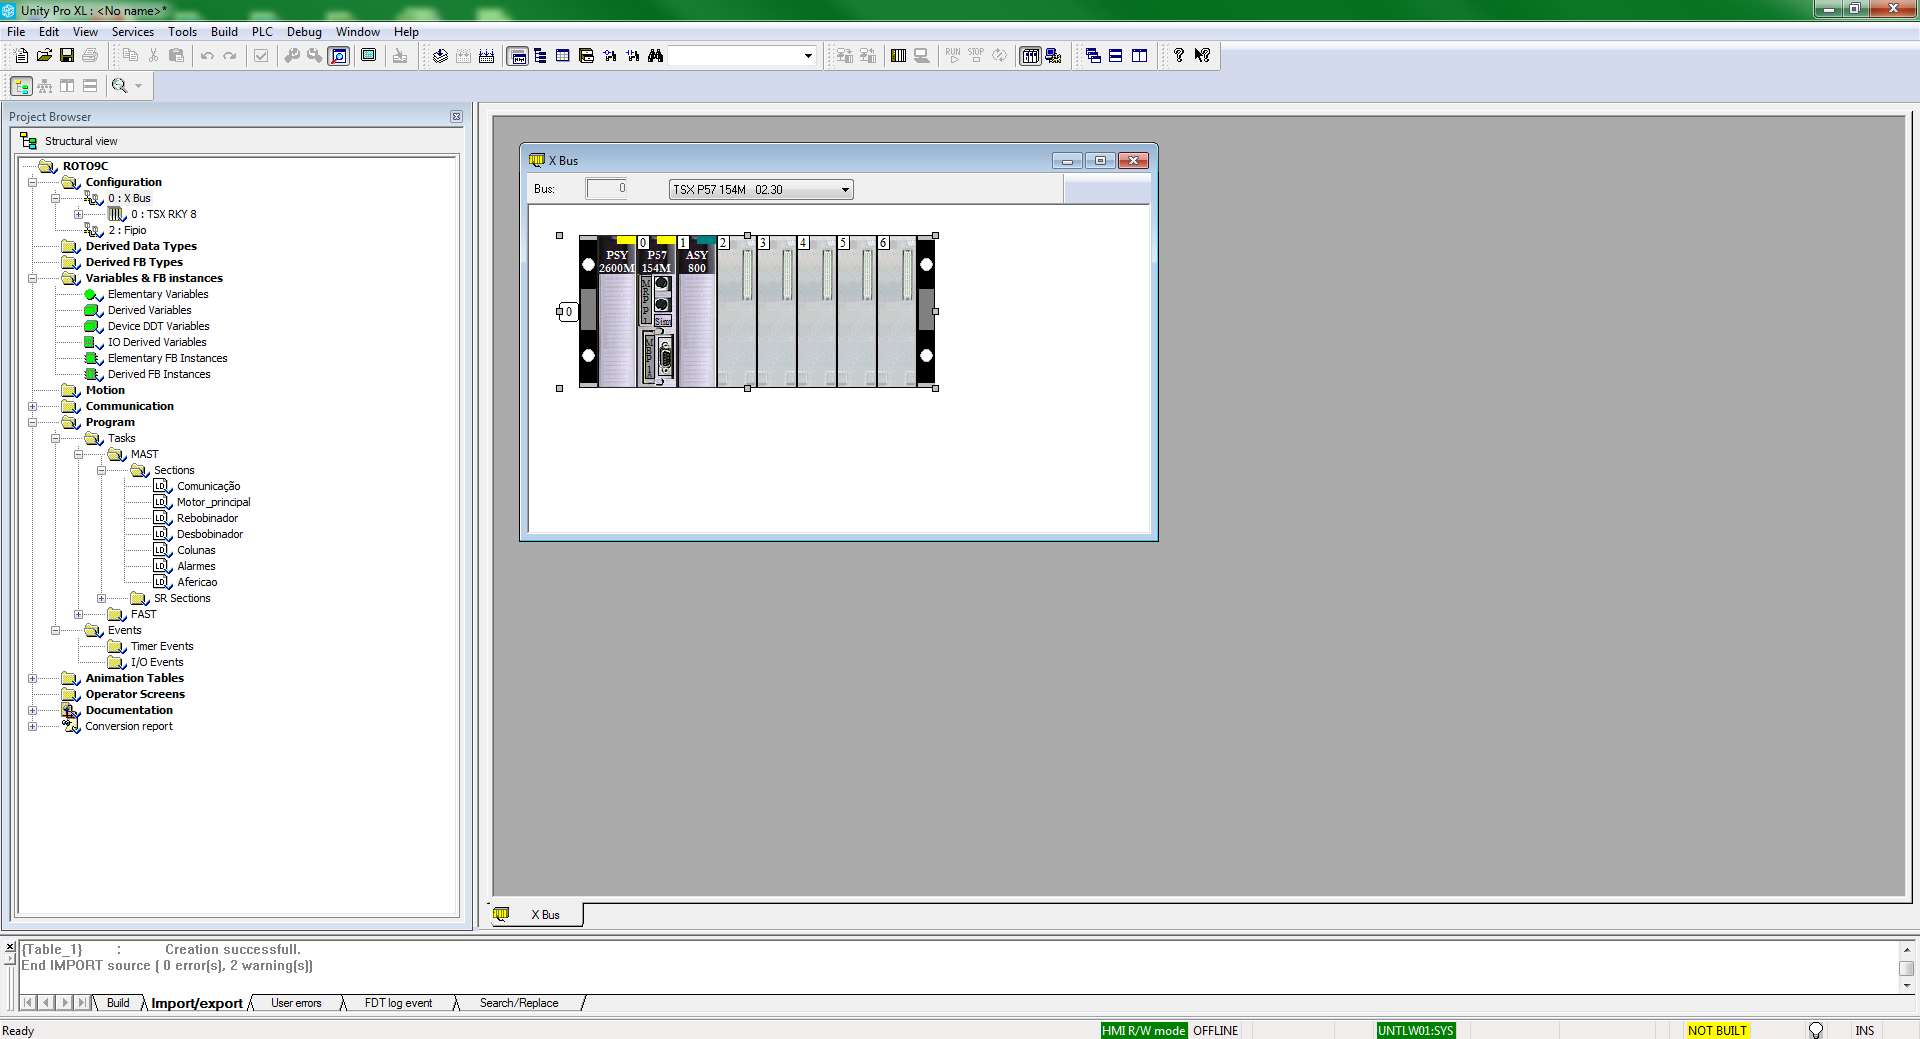Screen dimensions: 1920x1039
Task: Click the zoom magnifier in browser toolbar
Action: point(120,86)
